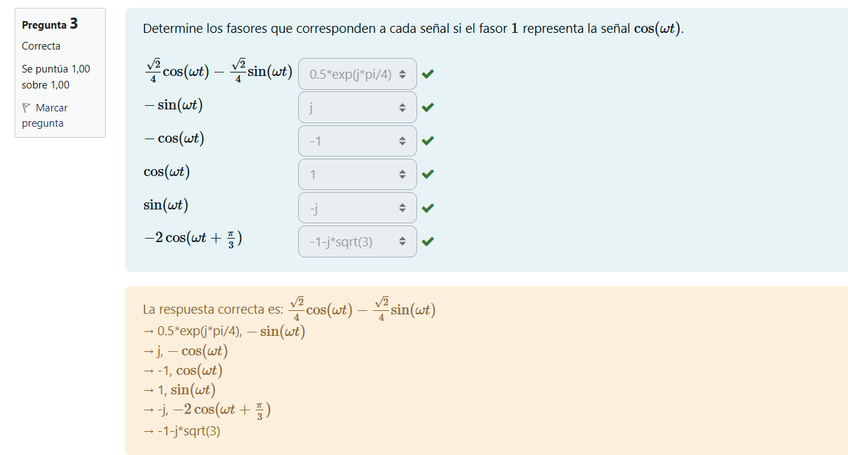
Task: Click the stepper arrows of the 0.5*exp(j*pi/4) select
Action: (x=402, y=74)
